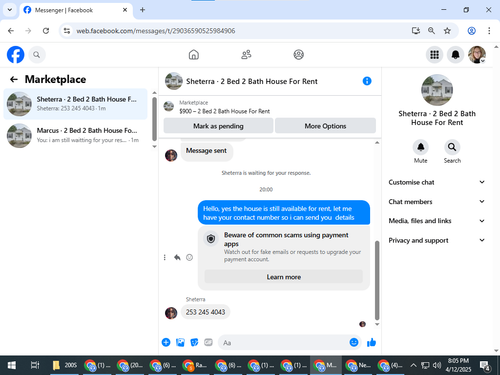The image size is (500, 375).
Task: Attach a photo or file icon
Action: (x=180, y=342)
